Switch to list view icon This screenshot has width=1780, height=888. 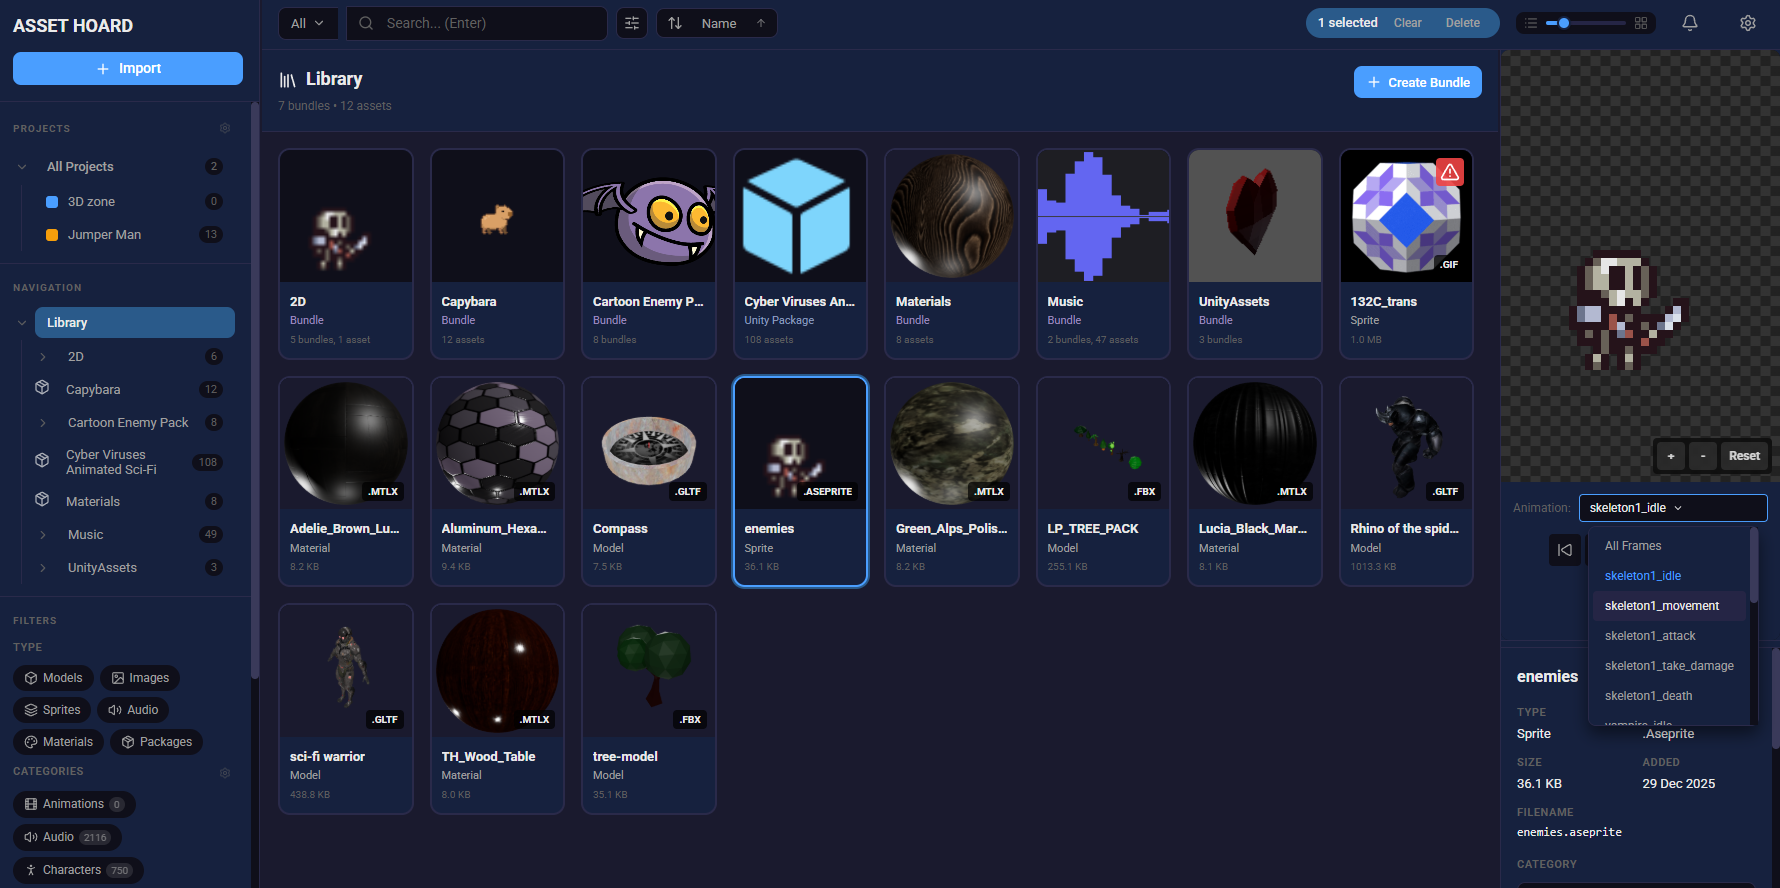pyautogui.click(x=1531, y=23)
